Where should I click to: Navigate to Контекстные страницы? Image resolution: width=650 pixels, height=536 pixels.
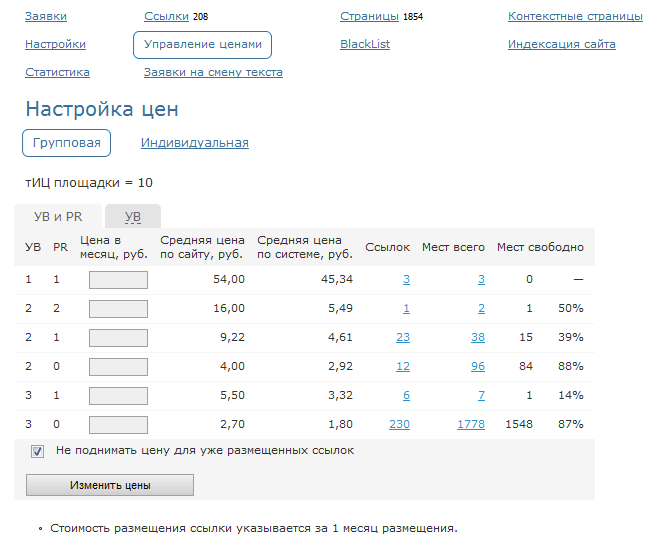[x=575, y=17]
